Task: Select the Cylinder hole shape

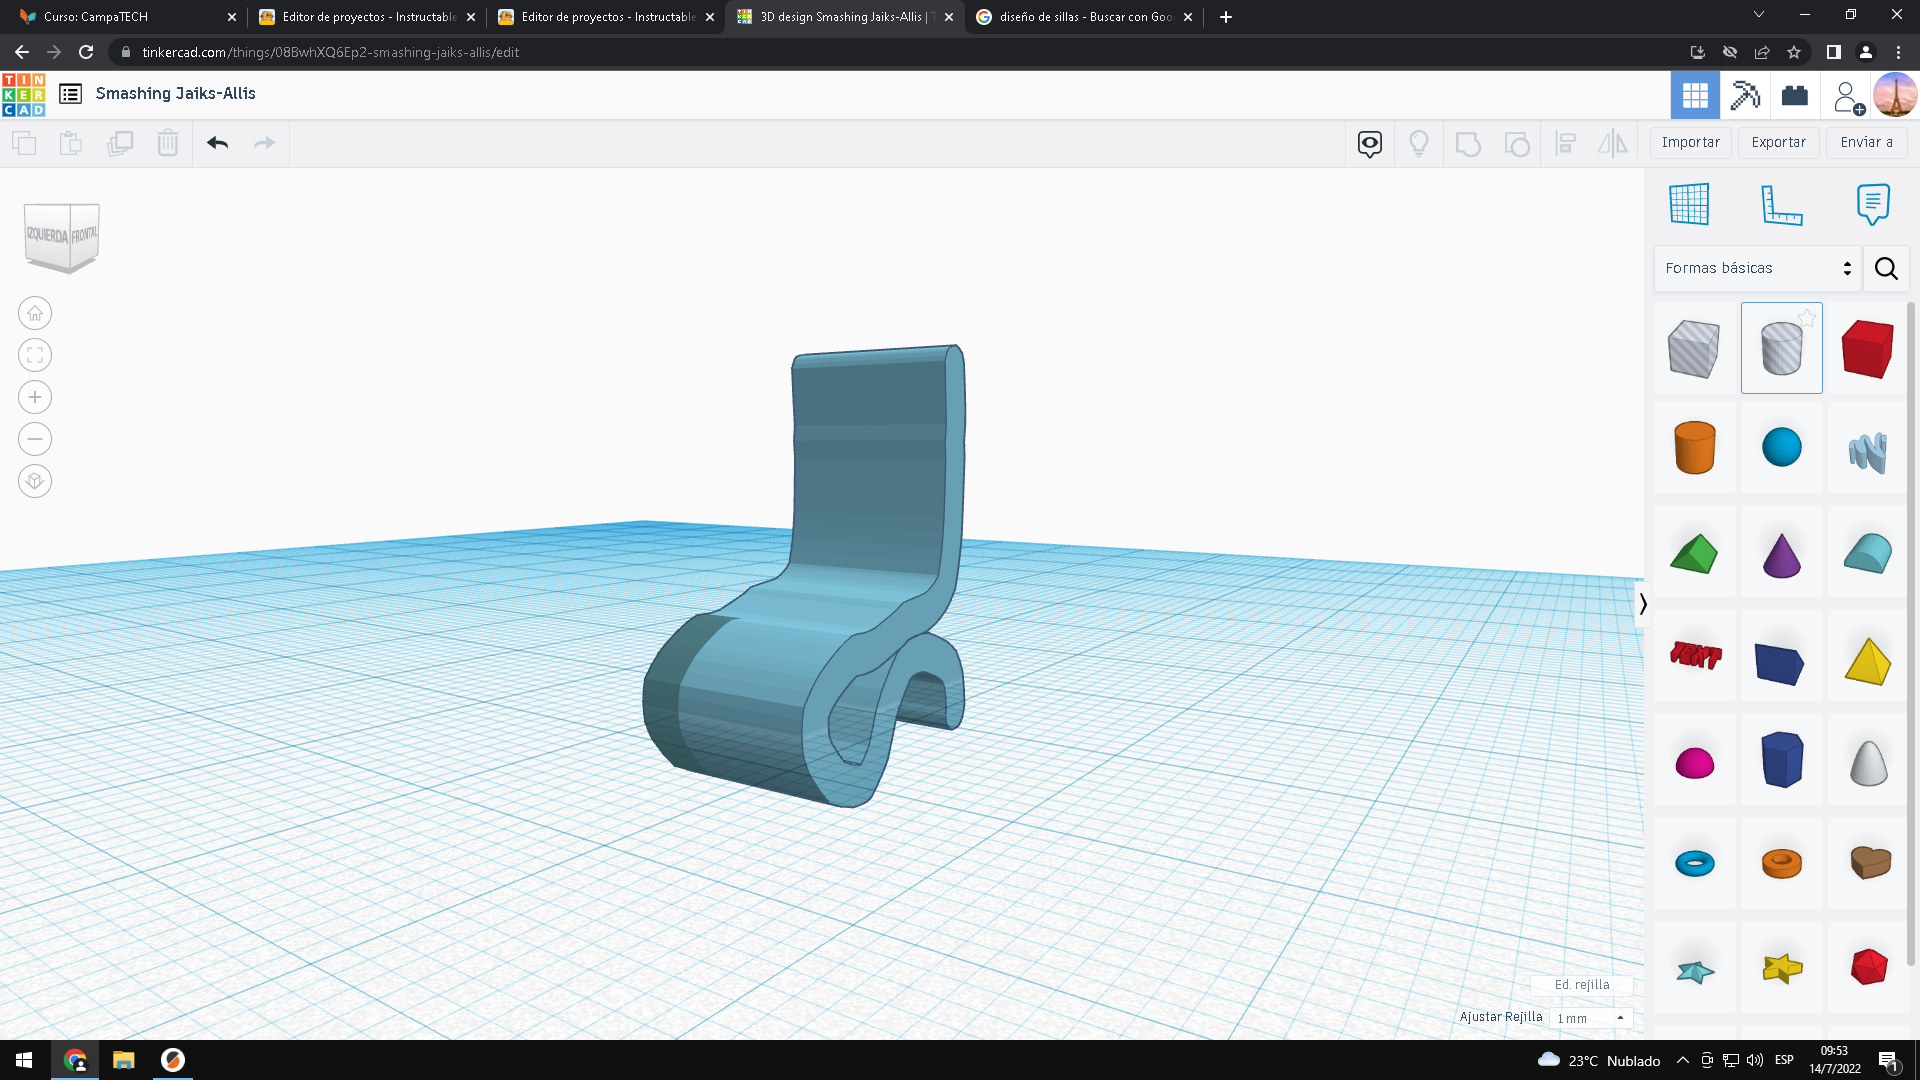Action: click(x=1781, y=348)
